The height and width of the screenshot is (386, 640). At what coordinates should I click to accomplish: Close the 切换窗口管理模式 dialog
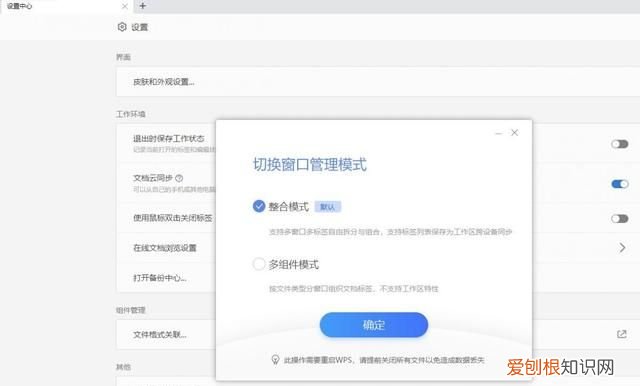pos(514,133)
